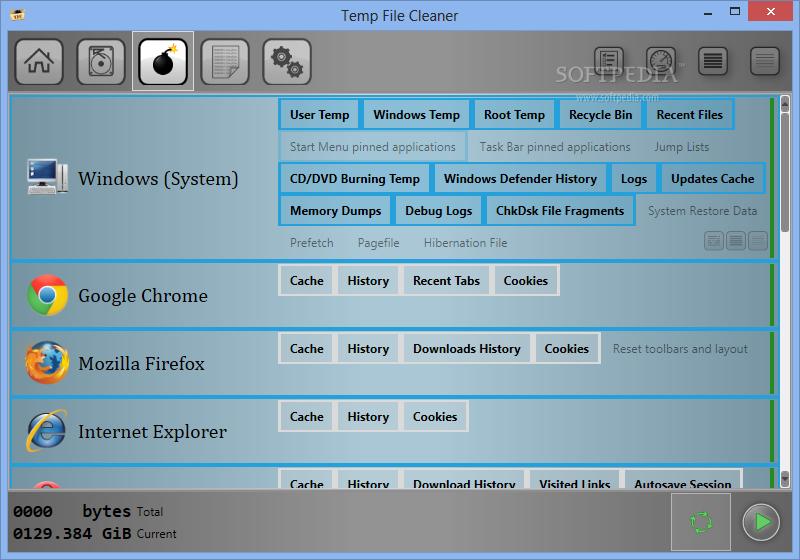Toggle Mozilla Firefox History
Image resolution: width=800 pixels, height=560 pixels.
coord(368,348)
